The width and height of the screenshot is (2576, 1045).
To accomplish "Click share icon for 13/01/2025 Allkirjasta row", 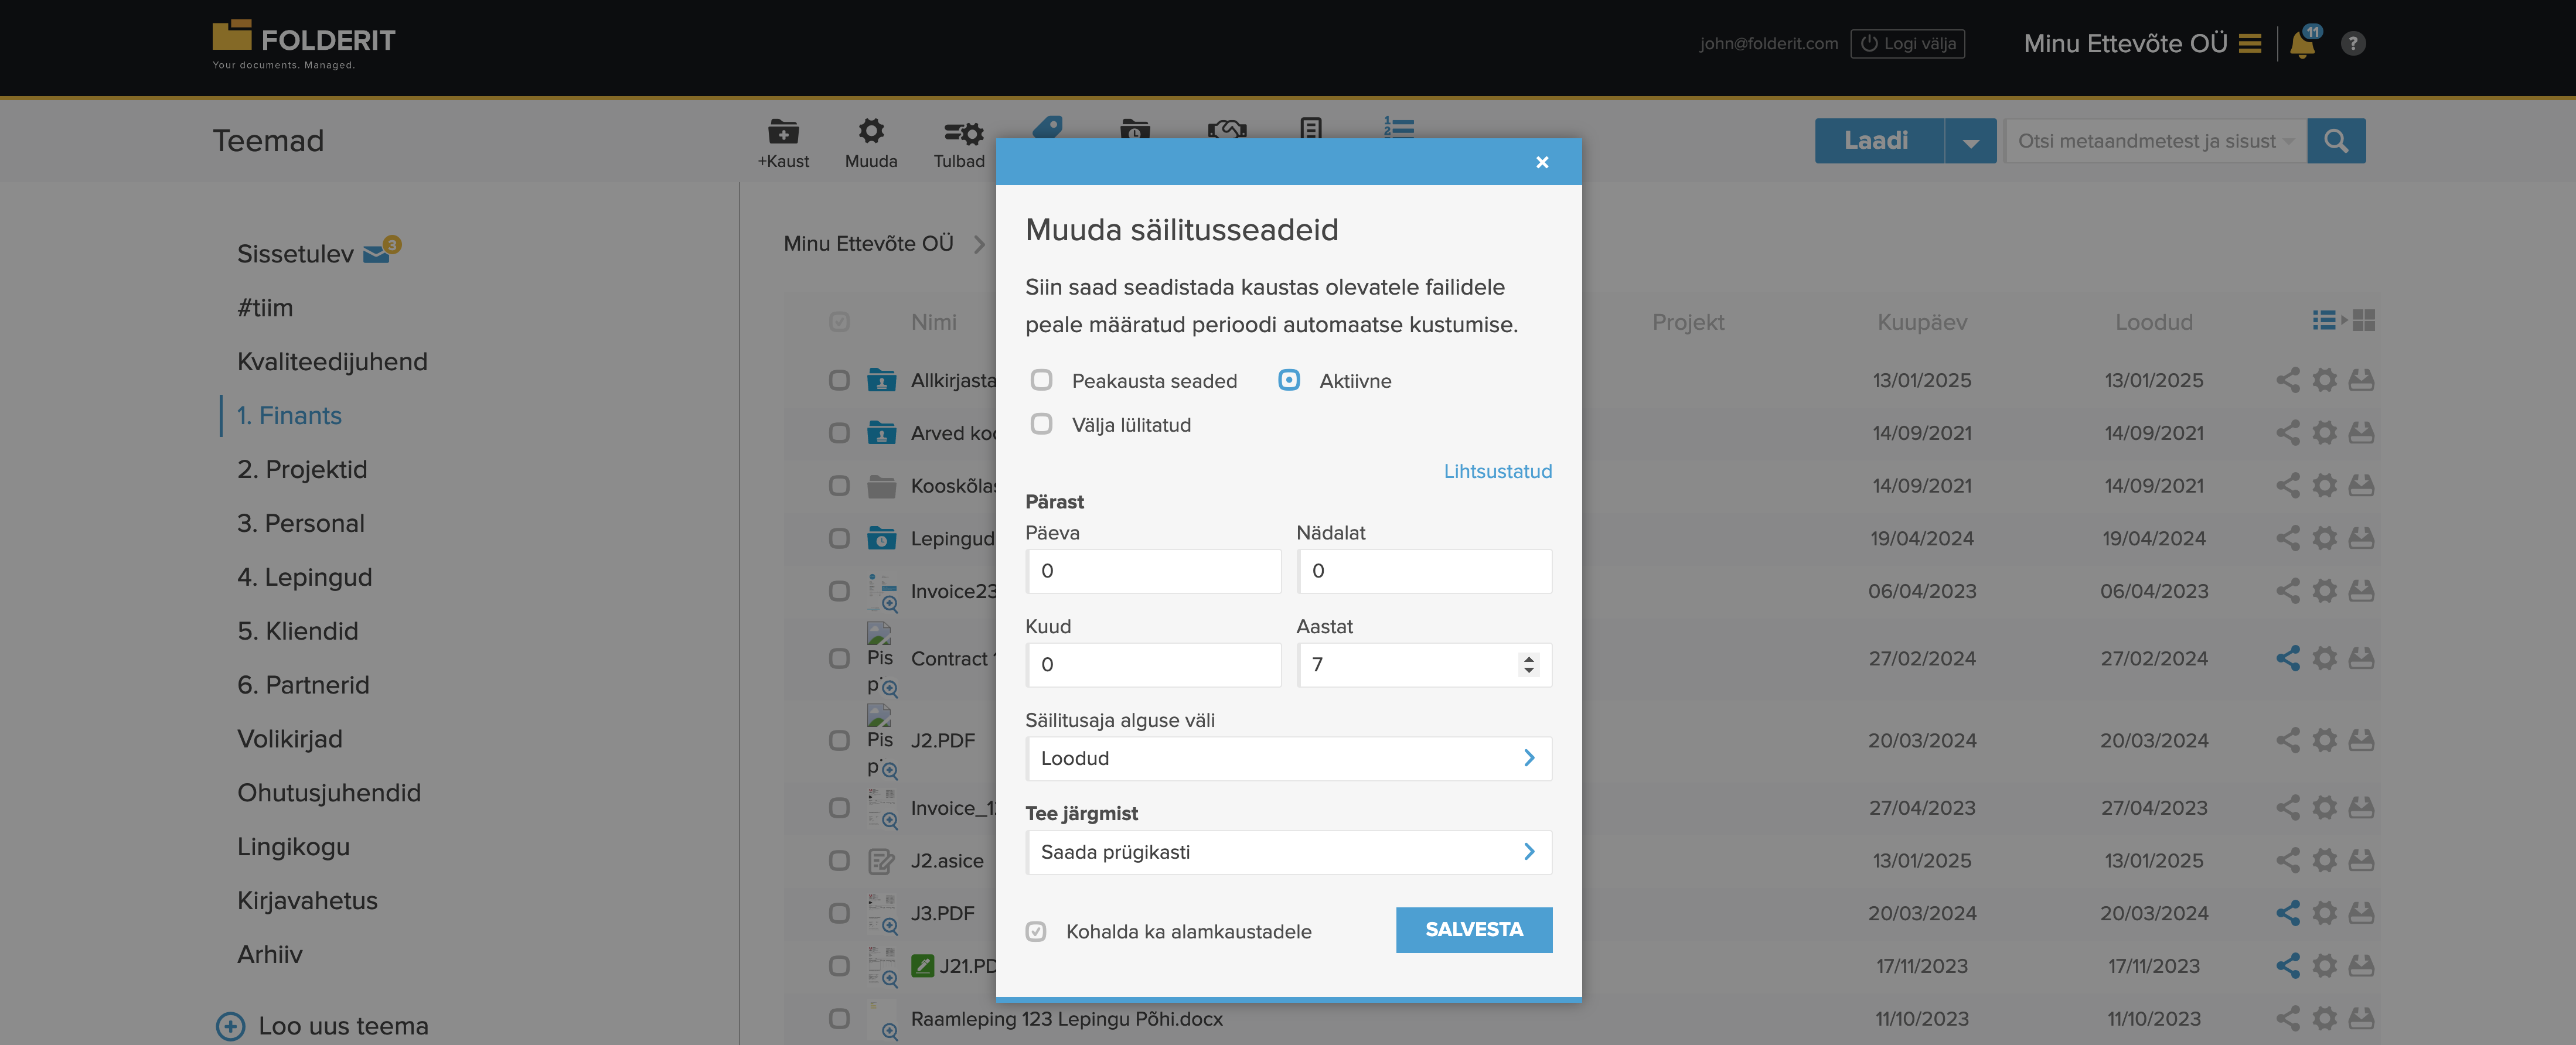I will click(x=2287, y=380).
